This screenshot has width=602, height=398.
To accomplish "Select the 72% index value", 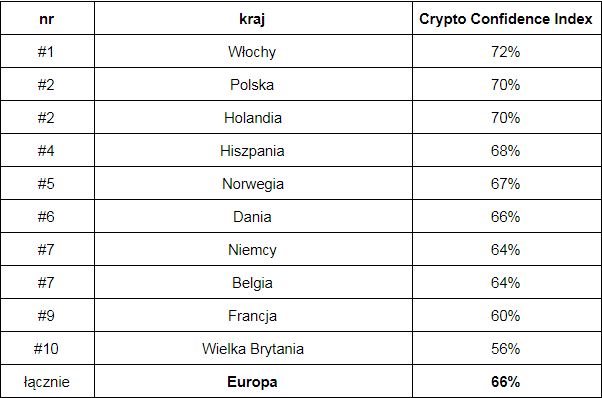I will pyautogui.click(x=506, y=52).
